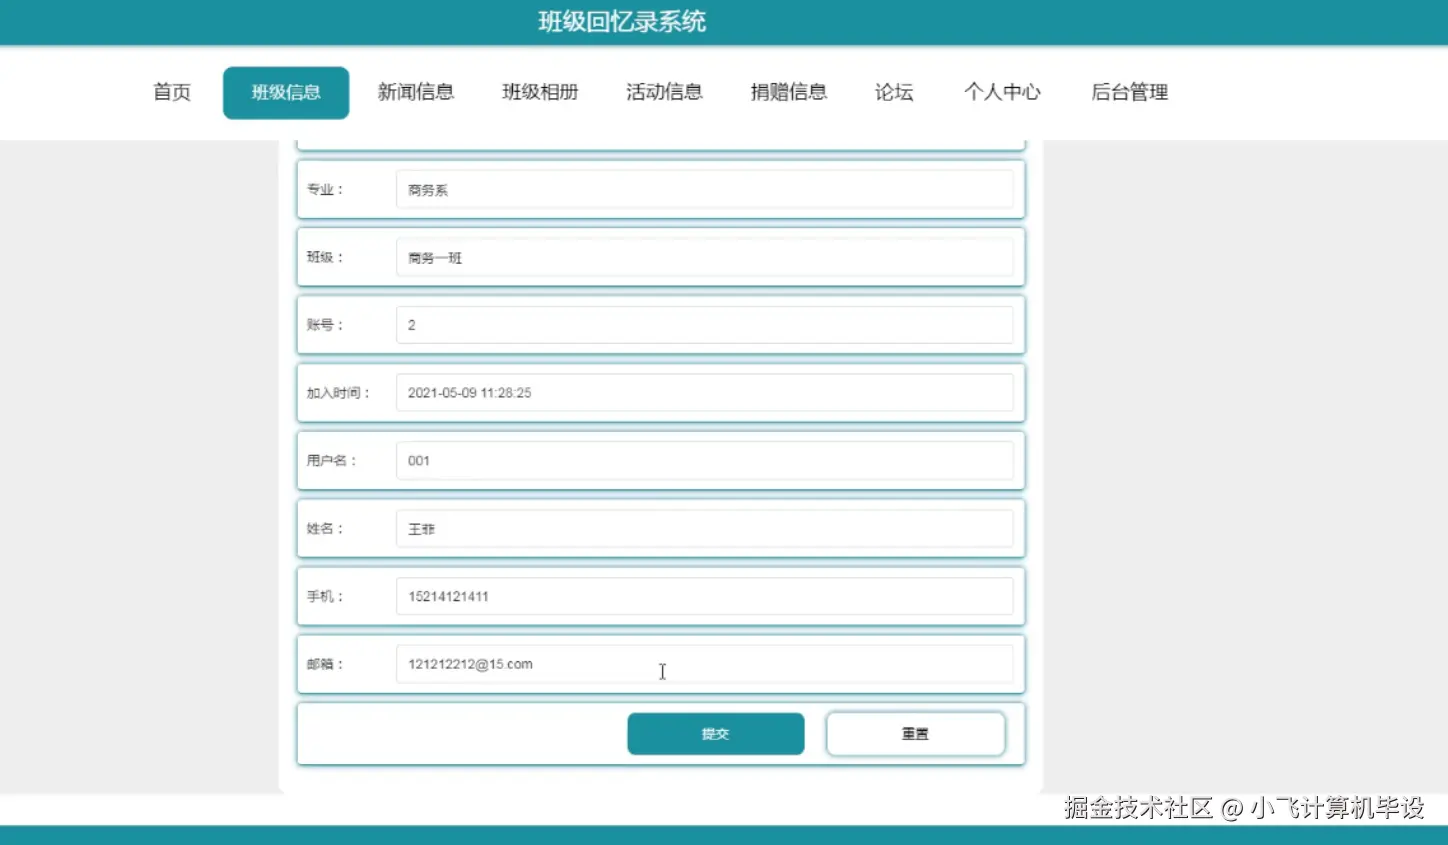This screenshot has height=845, width=1448.
Task: Click the 专业 major input field
Action: (x=705, y=189)
